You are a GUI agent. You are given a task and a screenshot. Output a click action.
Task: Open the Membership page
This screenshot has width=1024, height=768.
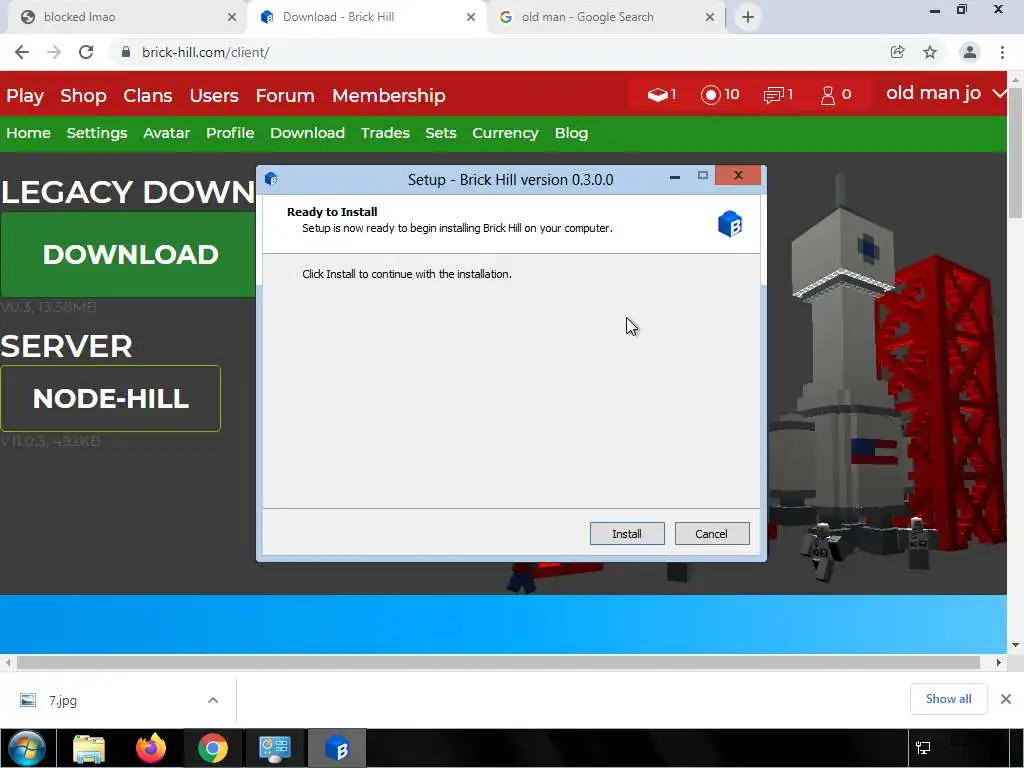point(389,95)
